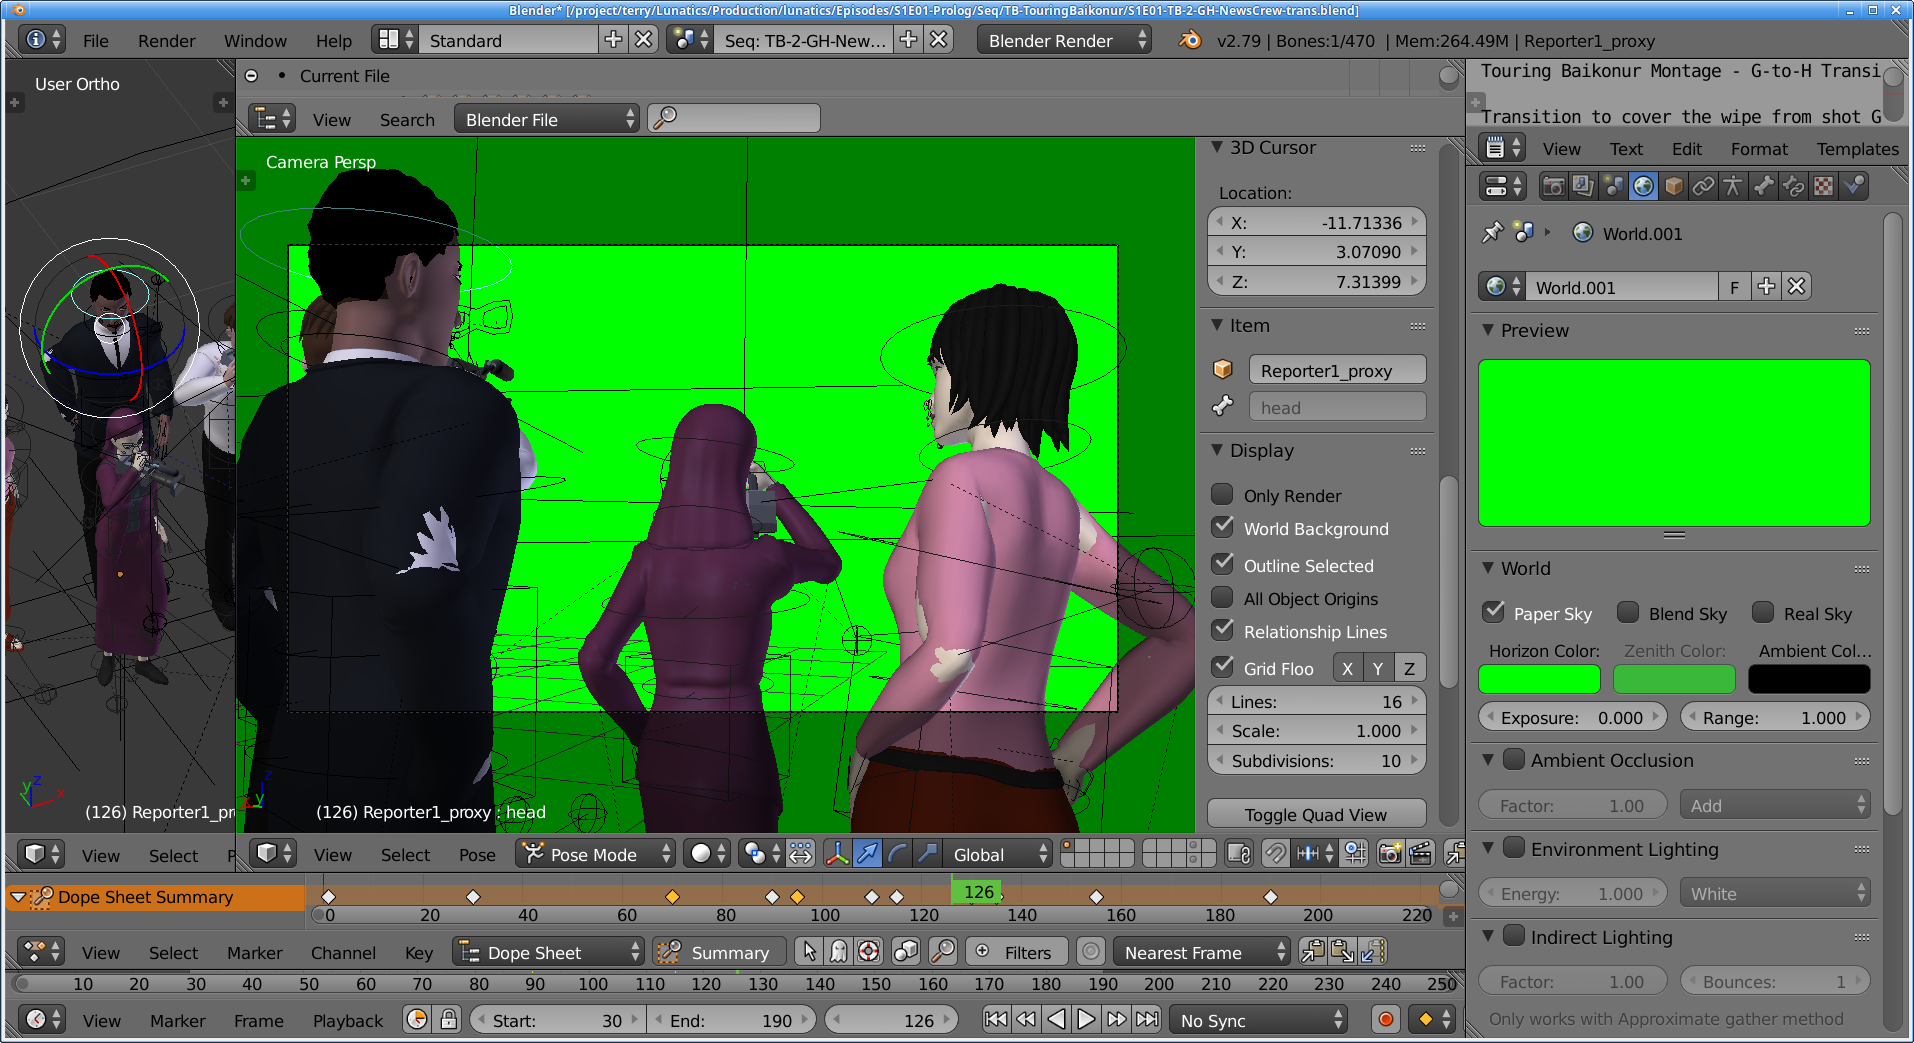Open the Object Constraints chain-link tab
The width and height of the screenshot is (1914, 1043).
click(1703, 186)
